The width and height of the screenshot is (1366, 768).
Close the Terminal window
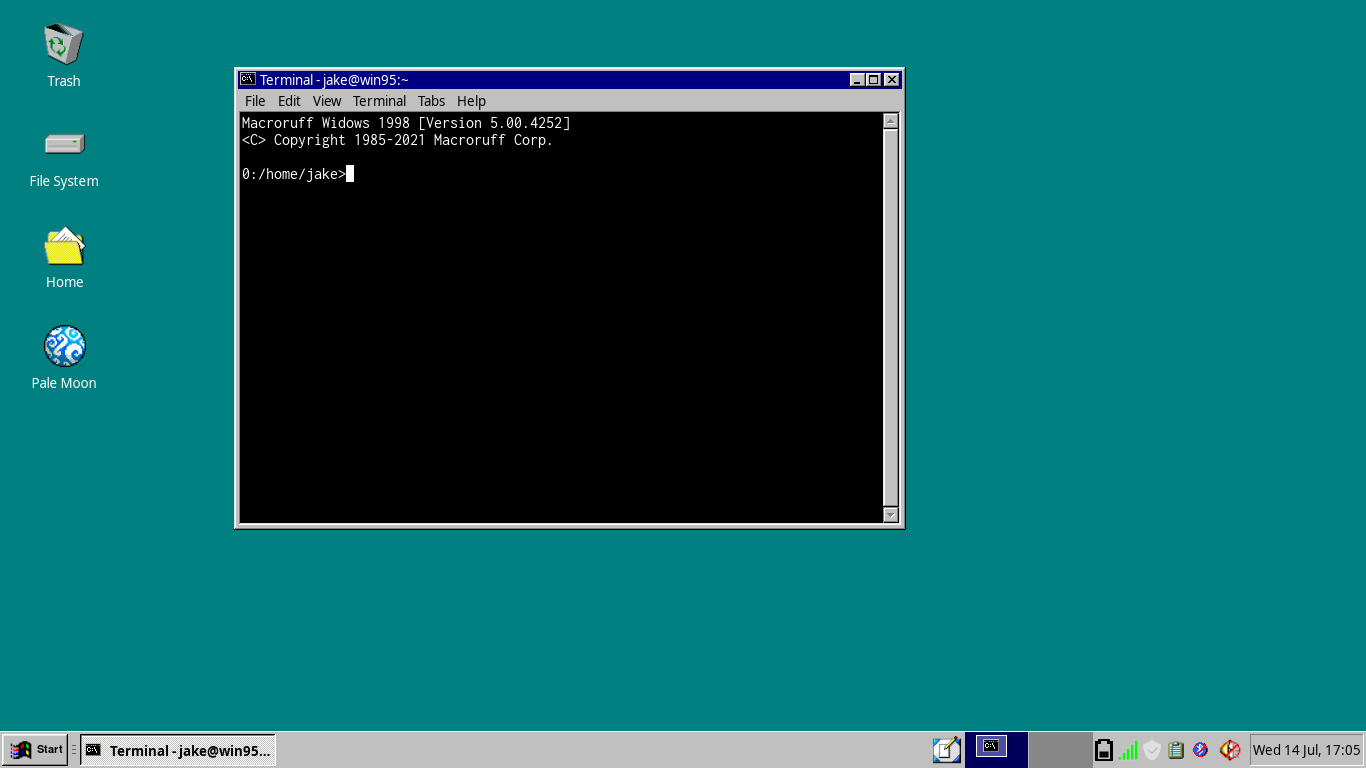[892, 80]
